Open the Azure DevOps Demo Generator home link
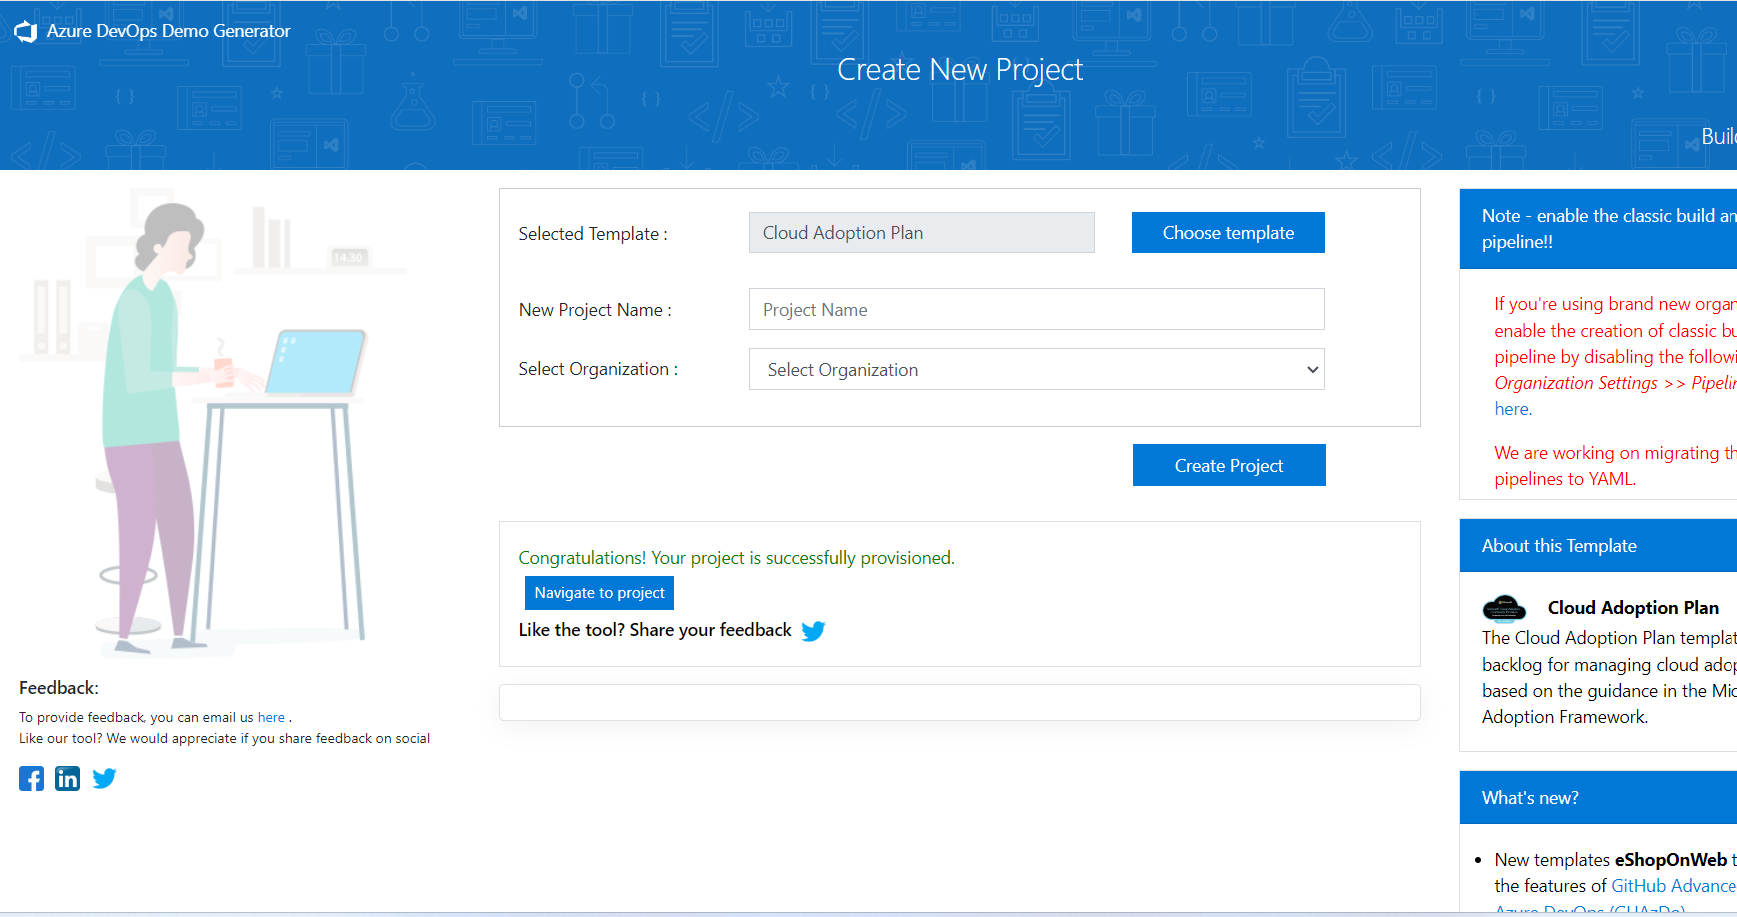 click(x=168, y=31)
